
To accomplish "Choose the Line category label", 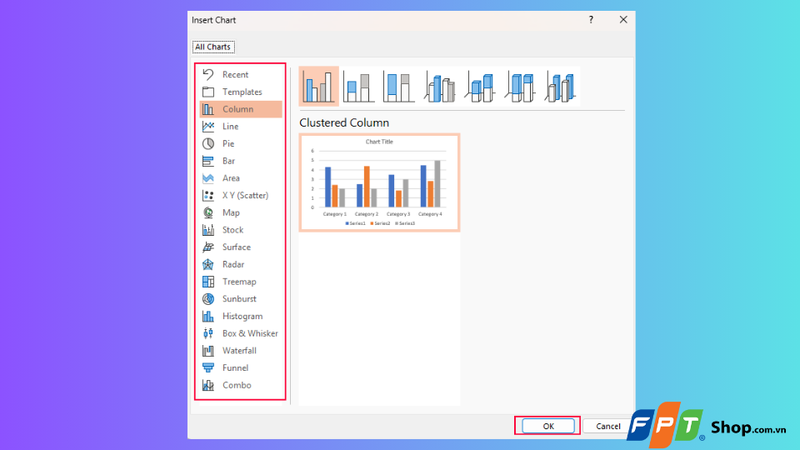I will point(230,126).
